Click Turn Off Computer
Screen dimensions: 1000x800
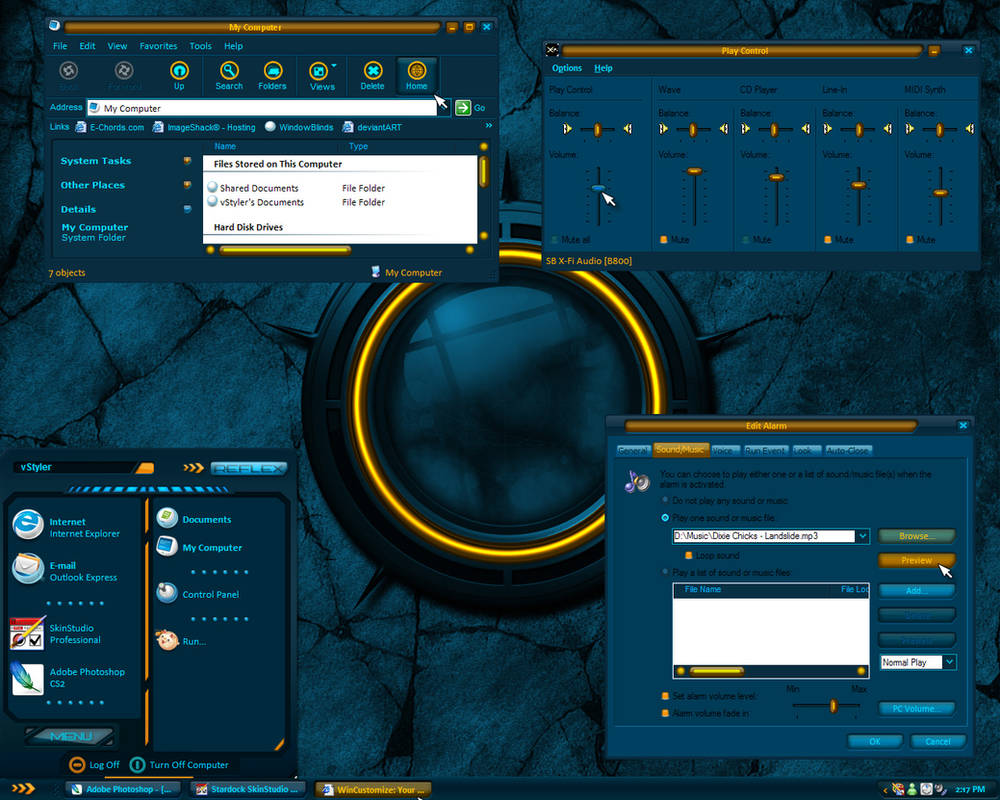tap(179, 764)
